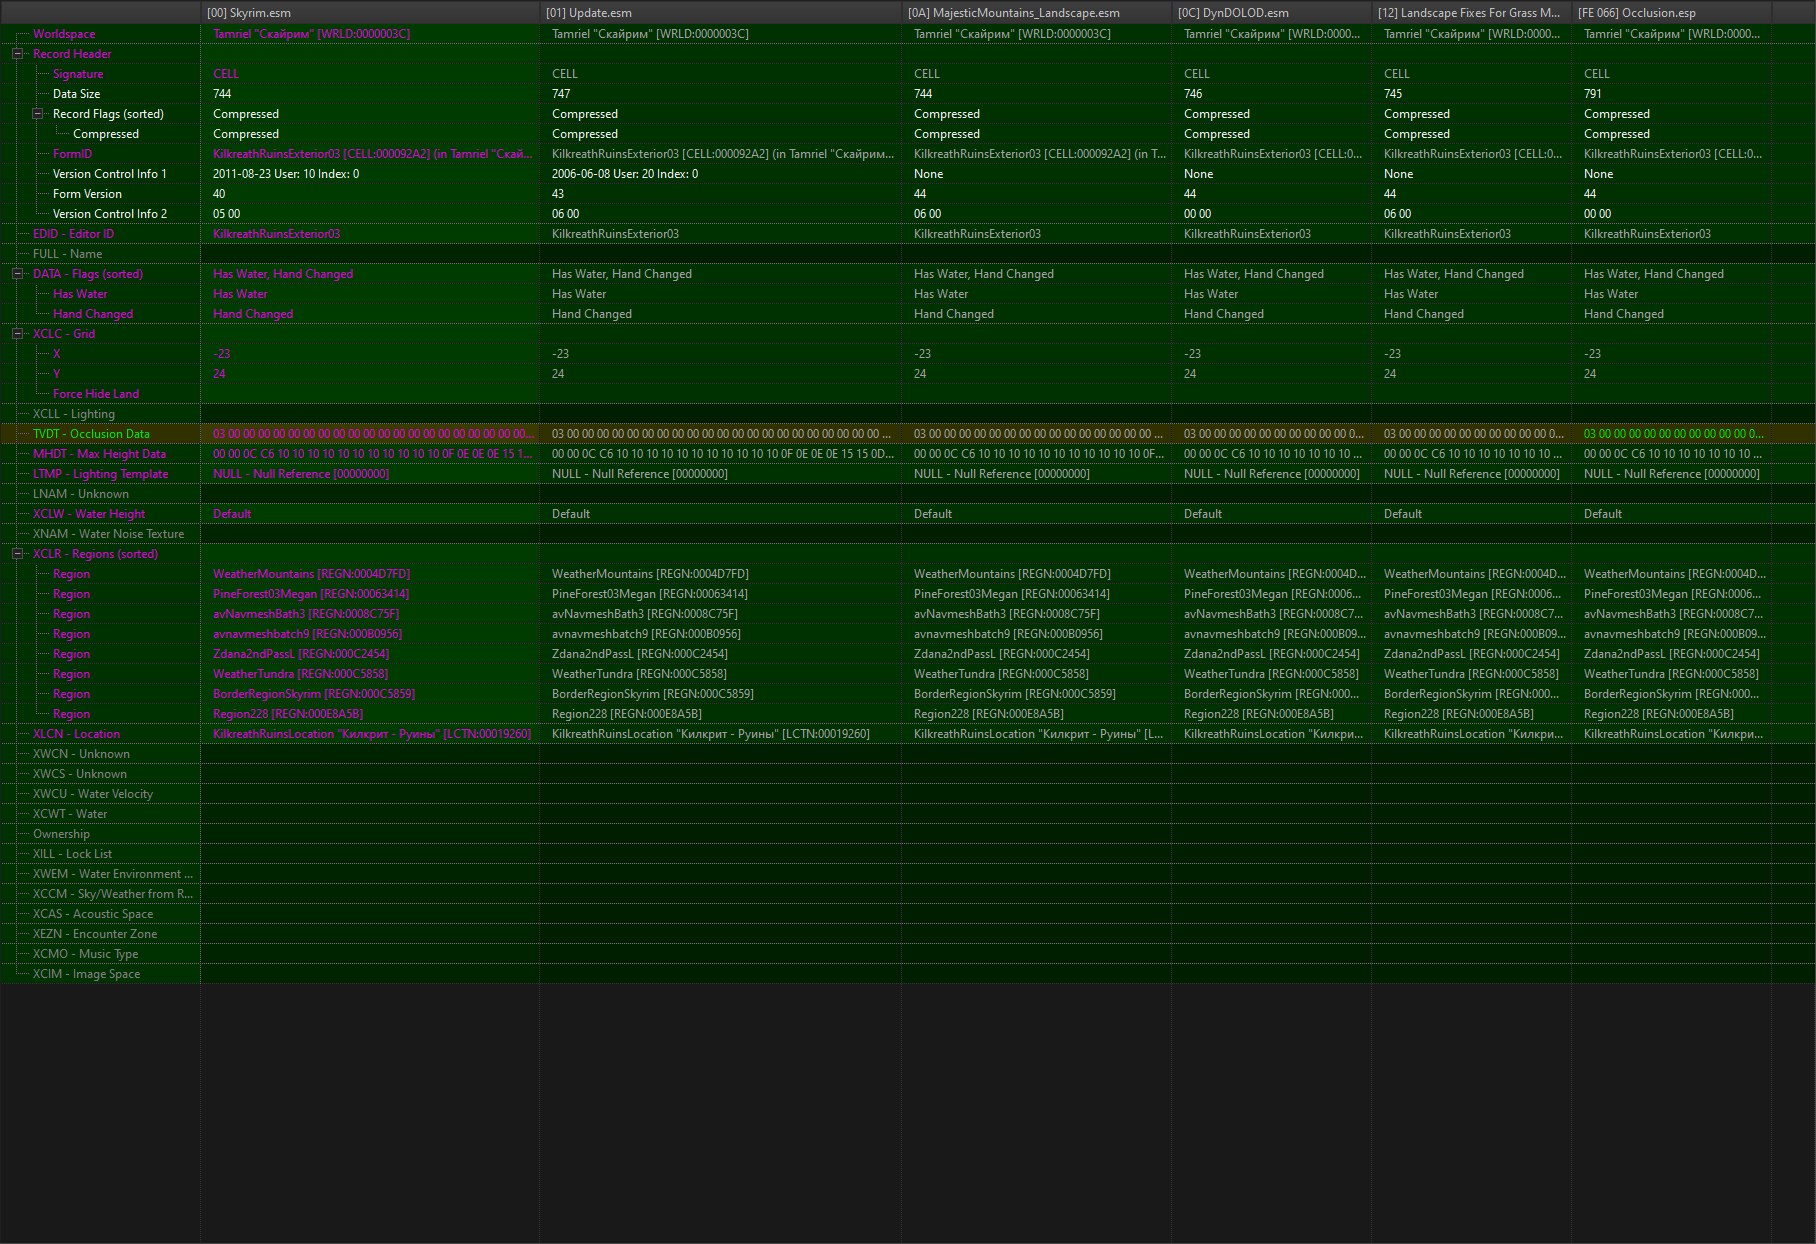Click Skyrim.esm BorderRegionSkyrim region cell
The width and height of the screenshot is (1816, 1244).
[314, 694]
